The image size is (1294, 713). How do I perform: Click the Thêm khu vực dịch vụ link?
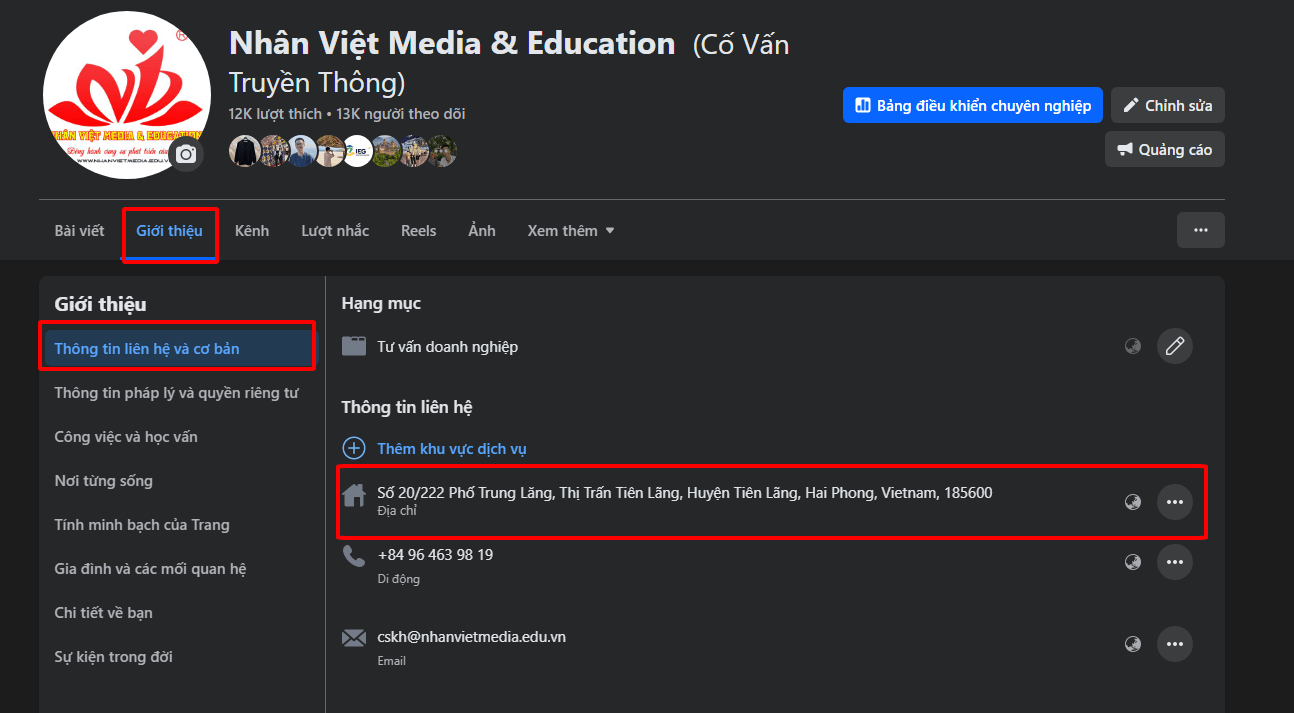coord(452,449)
